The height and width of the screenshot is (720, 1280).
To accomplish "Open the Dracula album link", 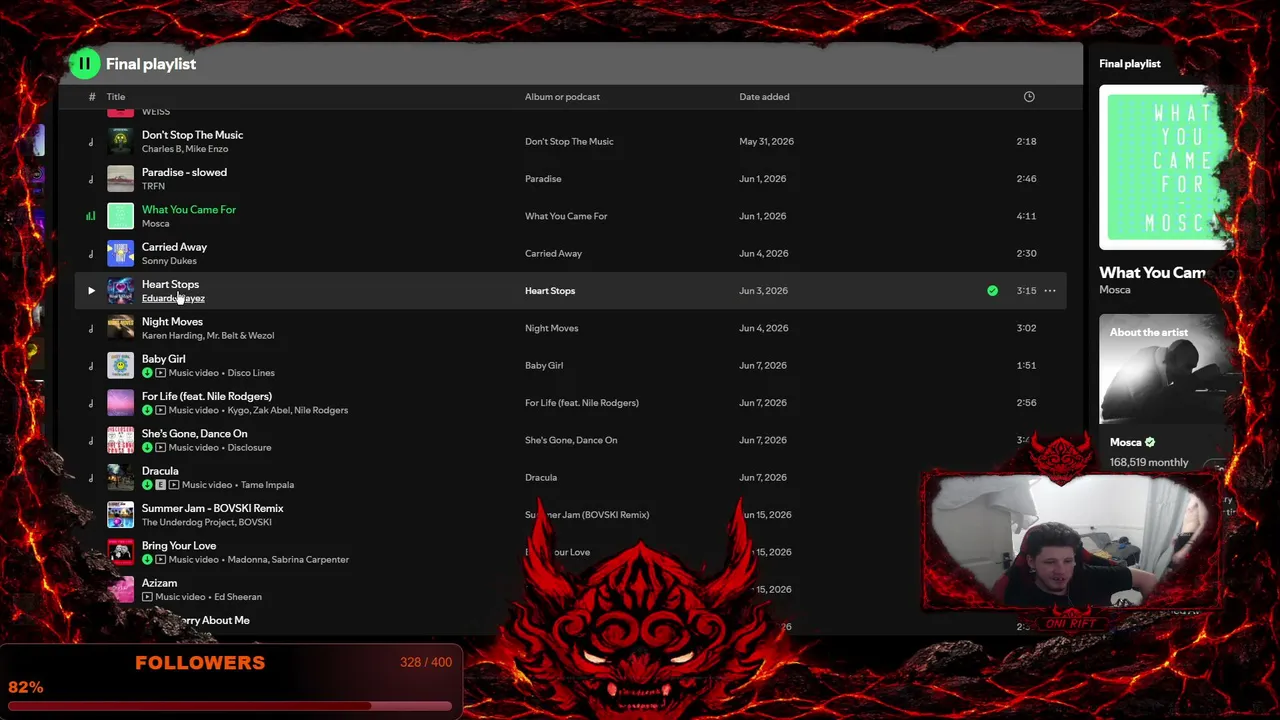I will point(541,478).
